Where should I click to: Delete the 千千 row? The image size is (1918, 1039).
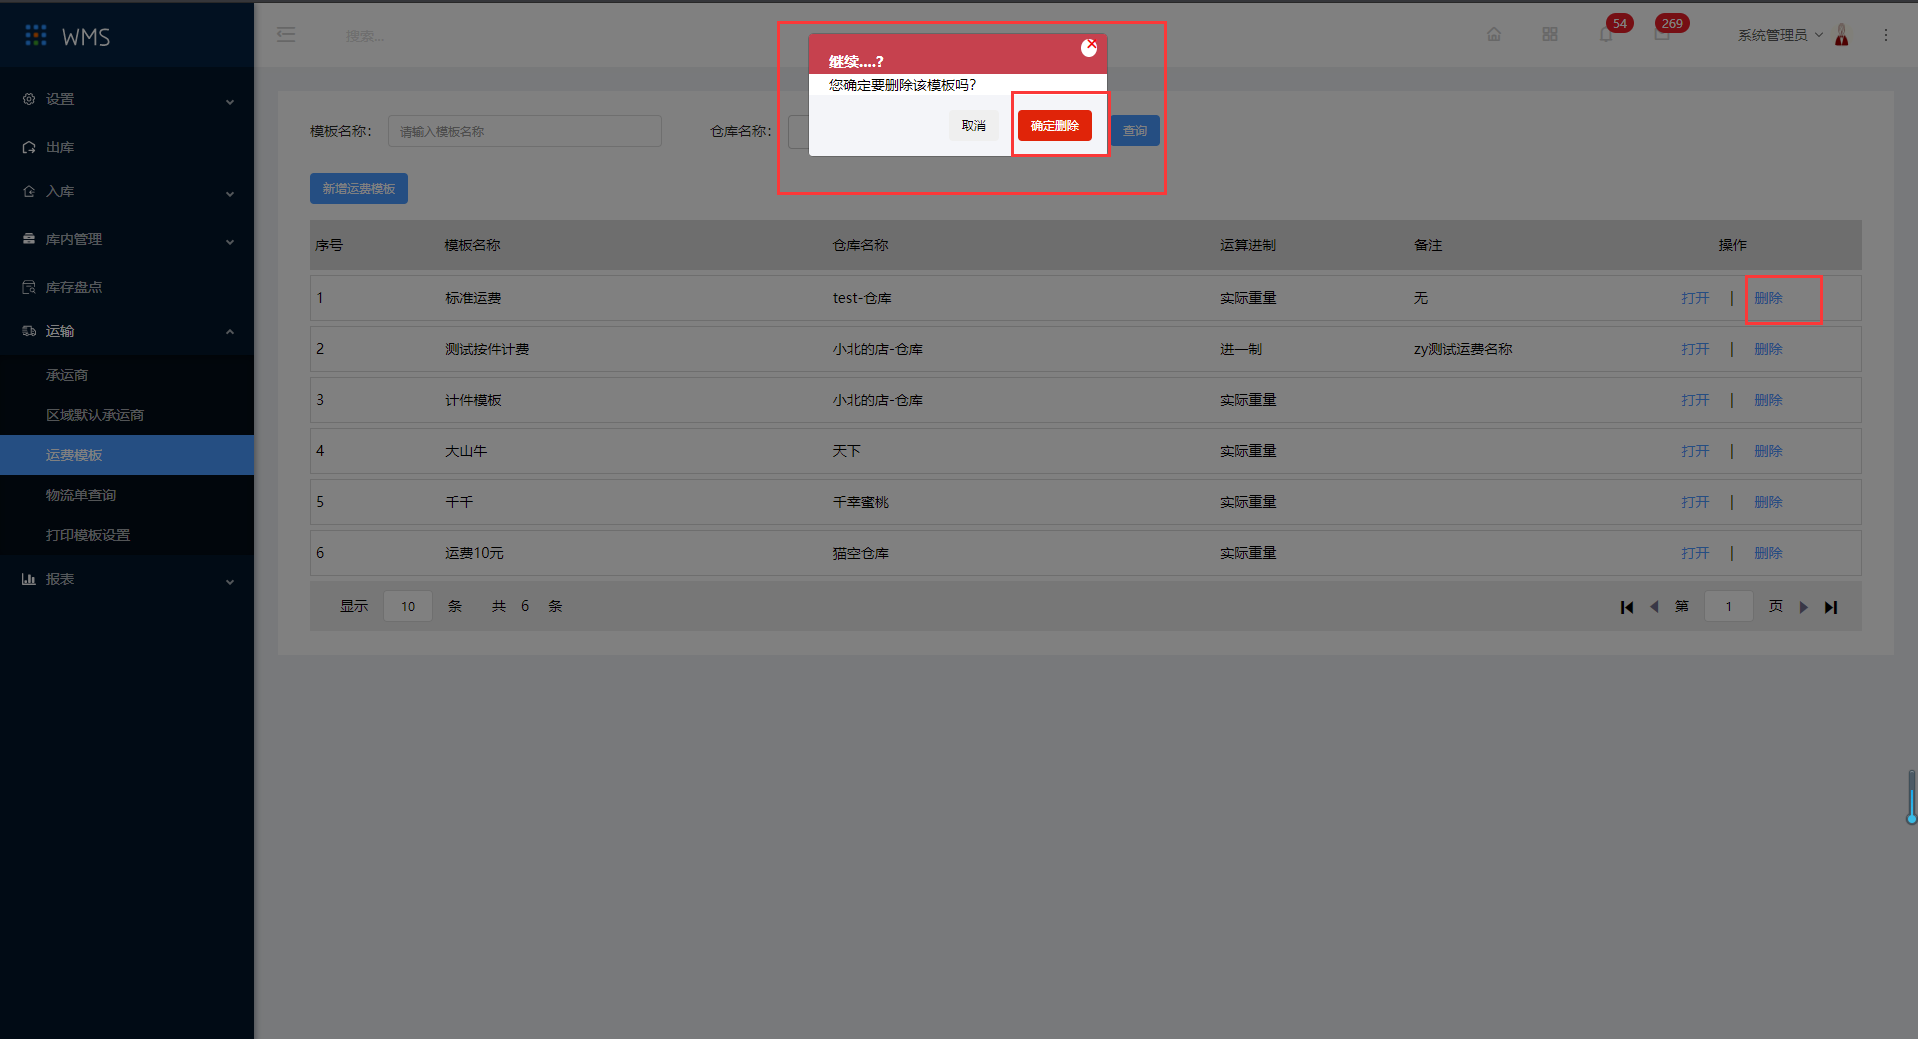pyautogui.click(x=1768, y=502)
